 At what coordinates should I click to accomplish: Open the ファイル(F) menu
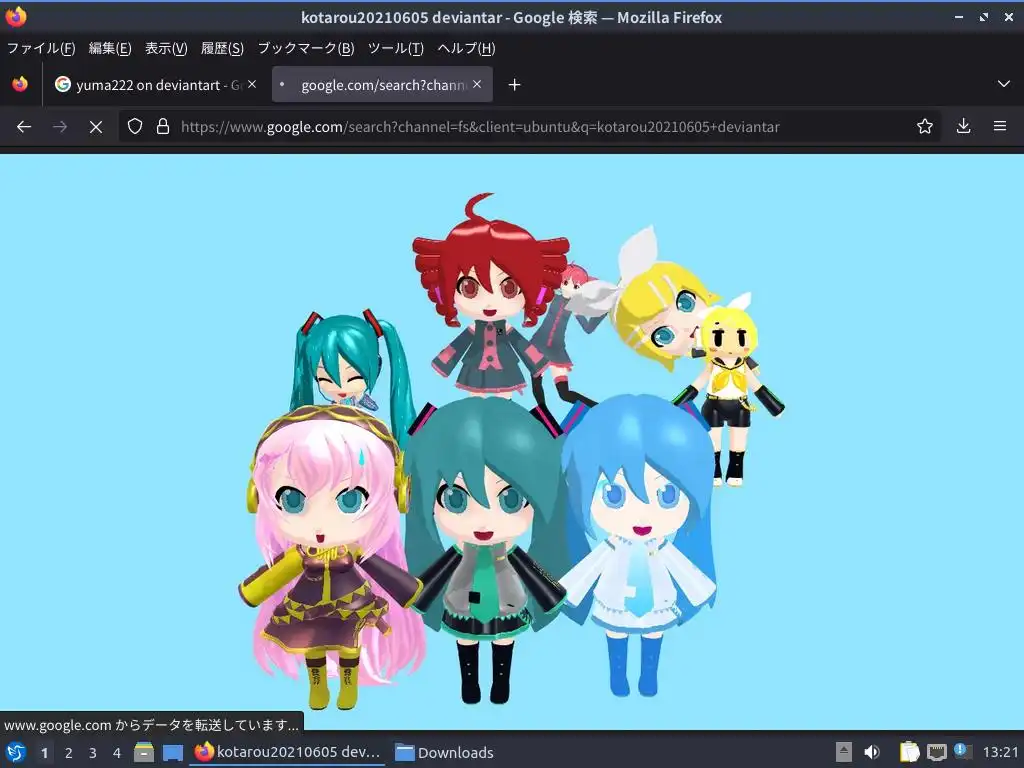(40, 48)
